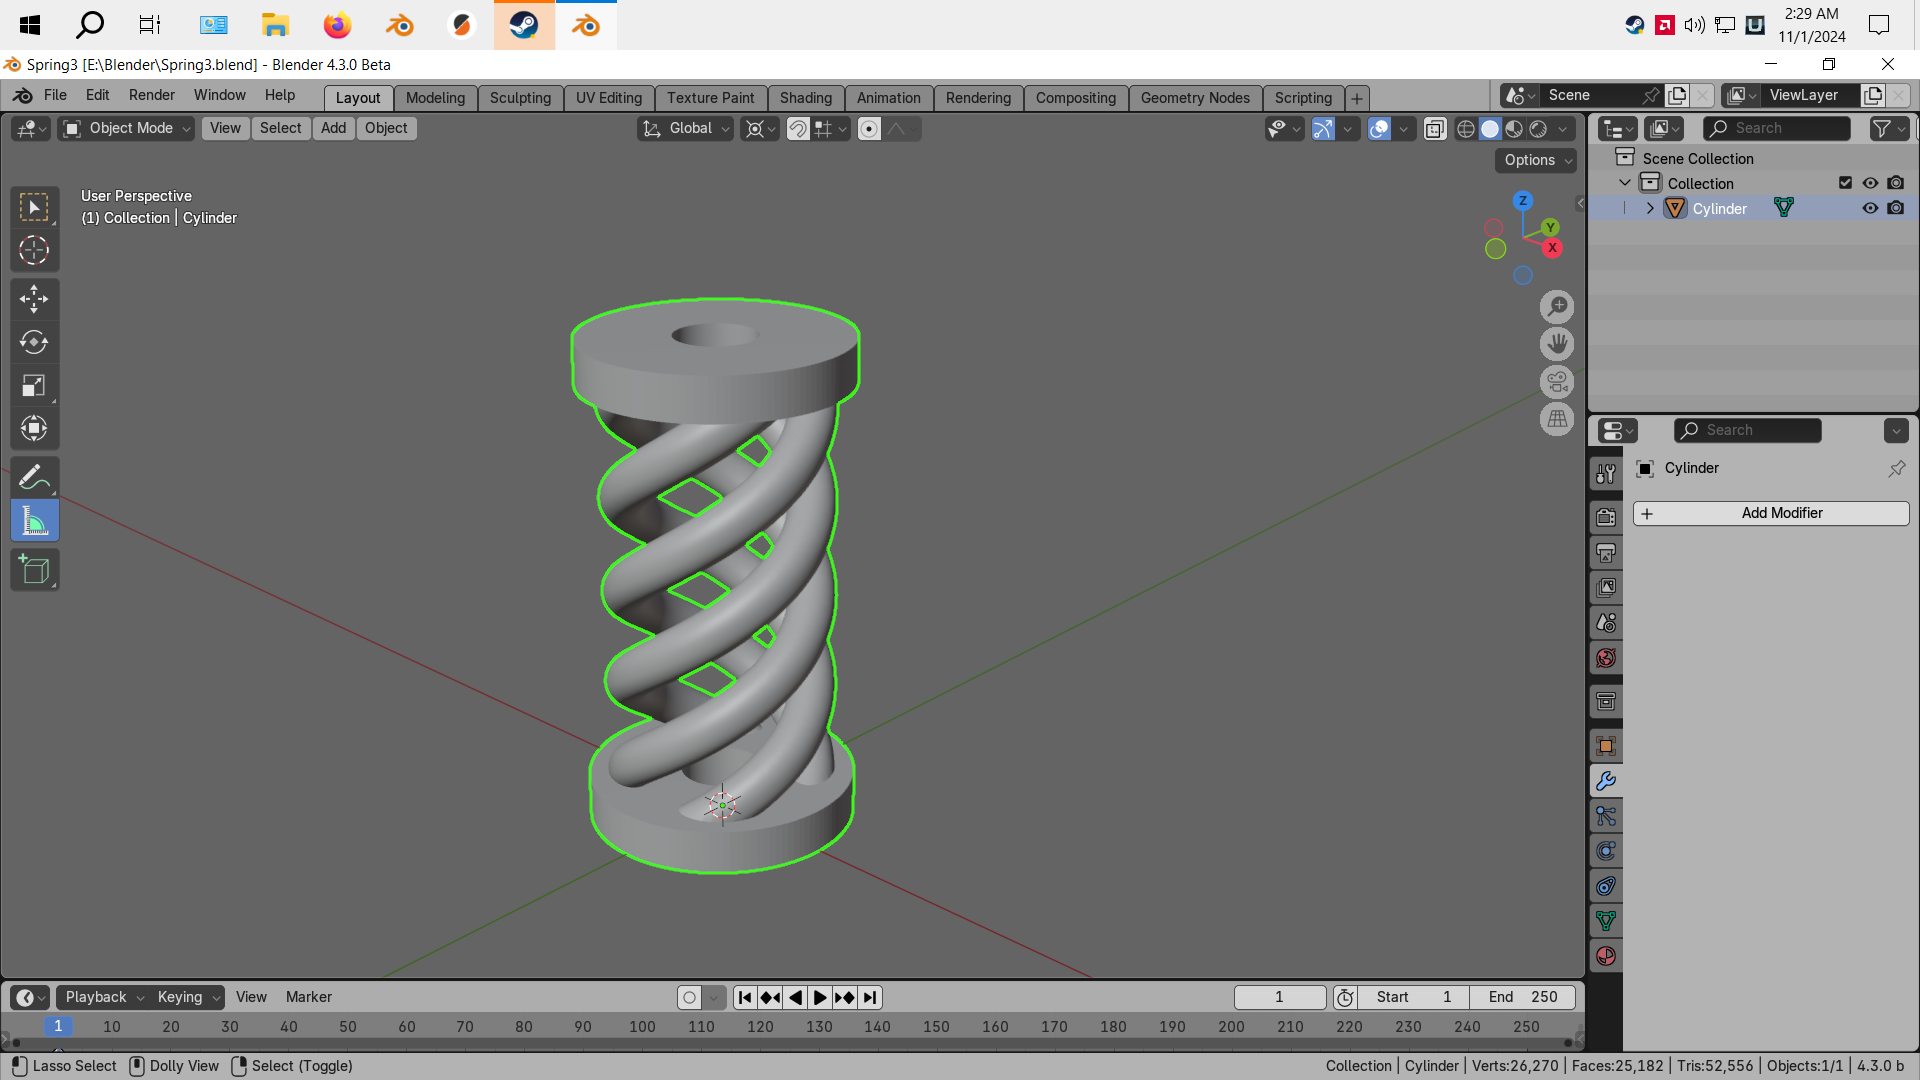Click the pan view hand icon

[x=1557, y=344]
